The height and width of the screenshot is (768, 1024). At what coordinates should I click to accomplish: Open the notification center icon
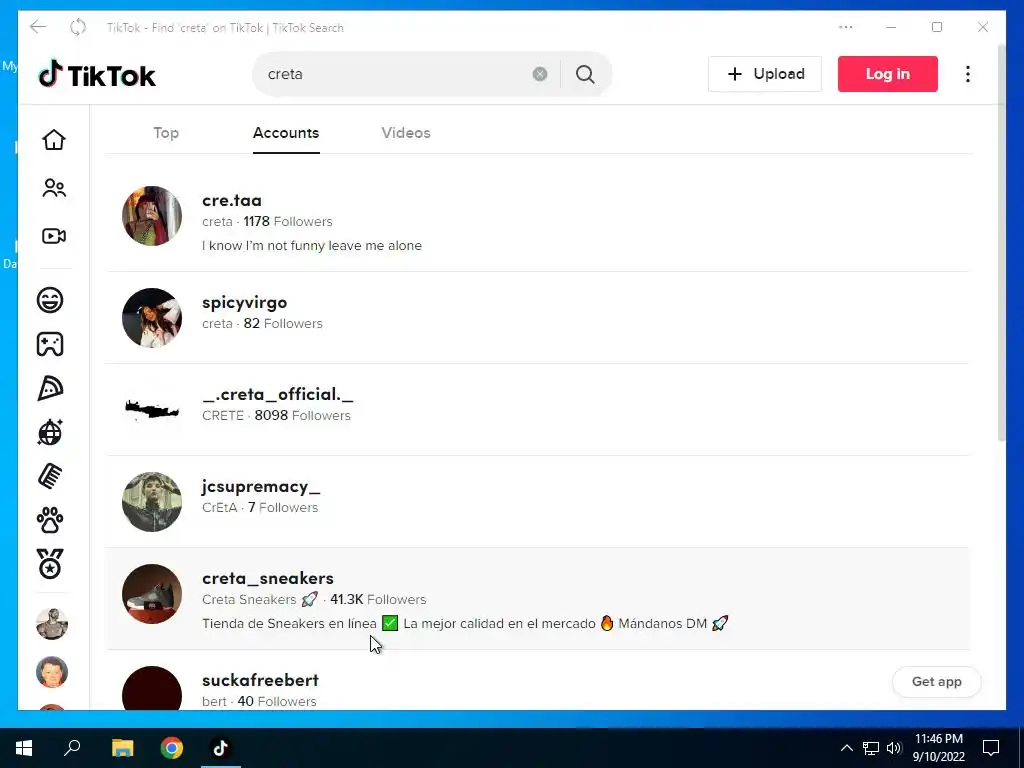coord(991,748)
